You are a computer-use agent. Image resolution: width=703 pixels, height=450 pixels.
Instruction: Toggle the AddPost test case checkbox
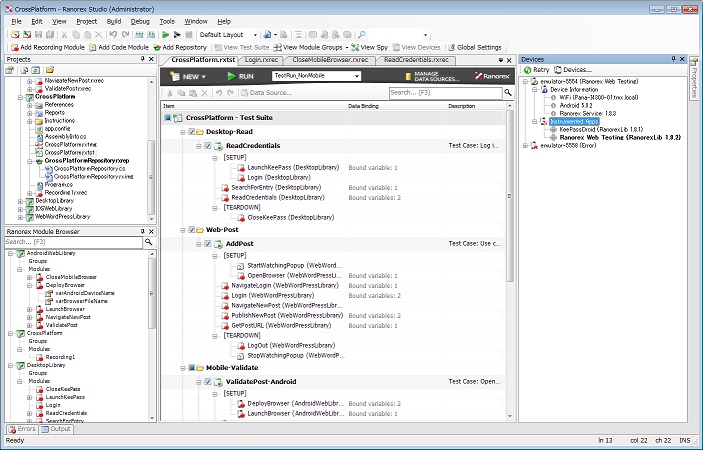coord(208,243)
